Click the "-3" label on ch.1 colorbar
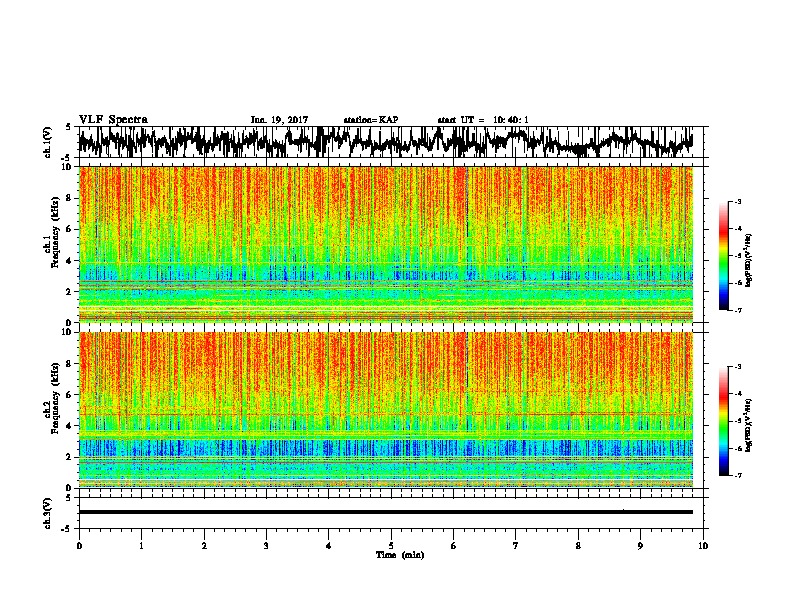Viewport: 792px width, 612px height. 738,201
